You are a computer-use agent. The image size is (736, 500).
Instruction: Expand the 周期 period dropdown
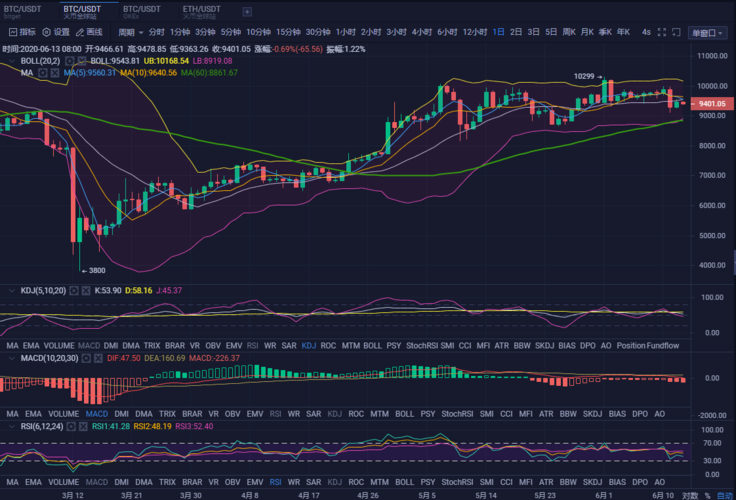[130, 32]
